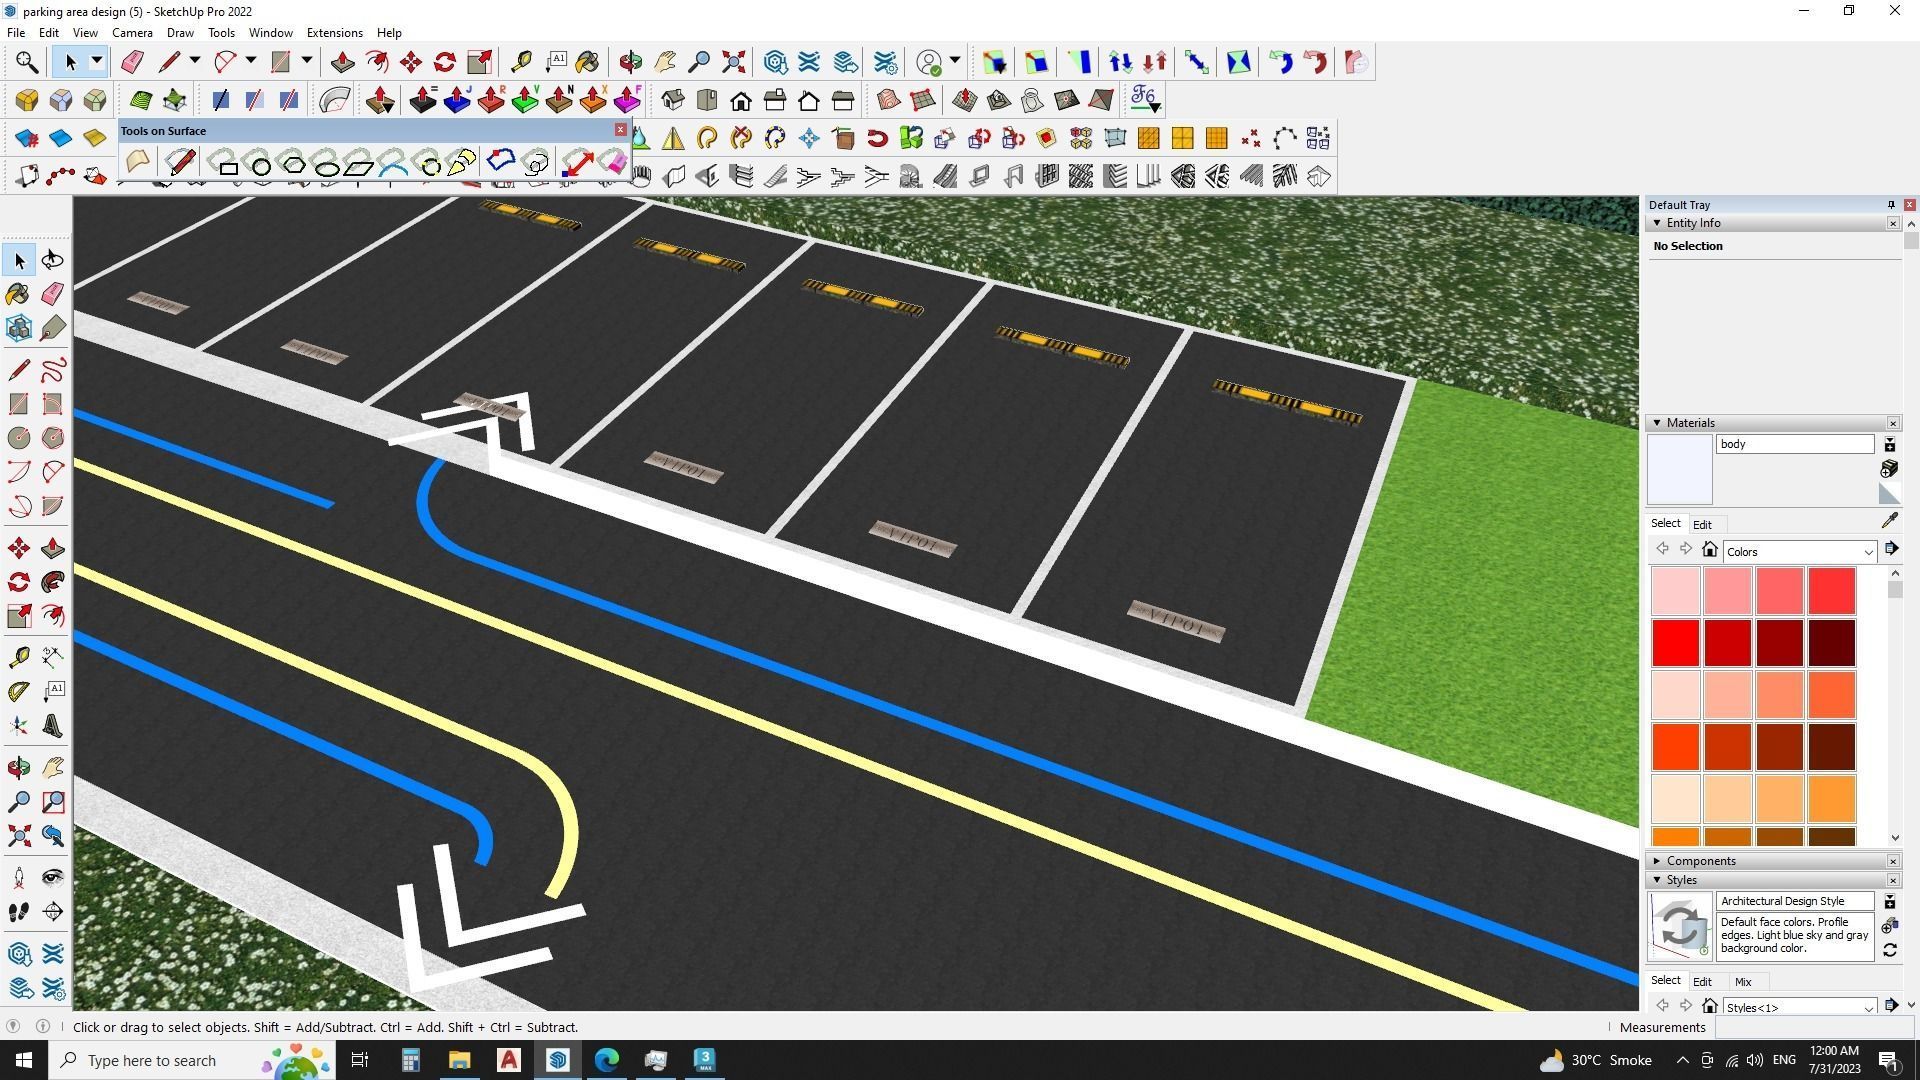
Task: Expand the Components panel
Action: 1657,861
